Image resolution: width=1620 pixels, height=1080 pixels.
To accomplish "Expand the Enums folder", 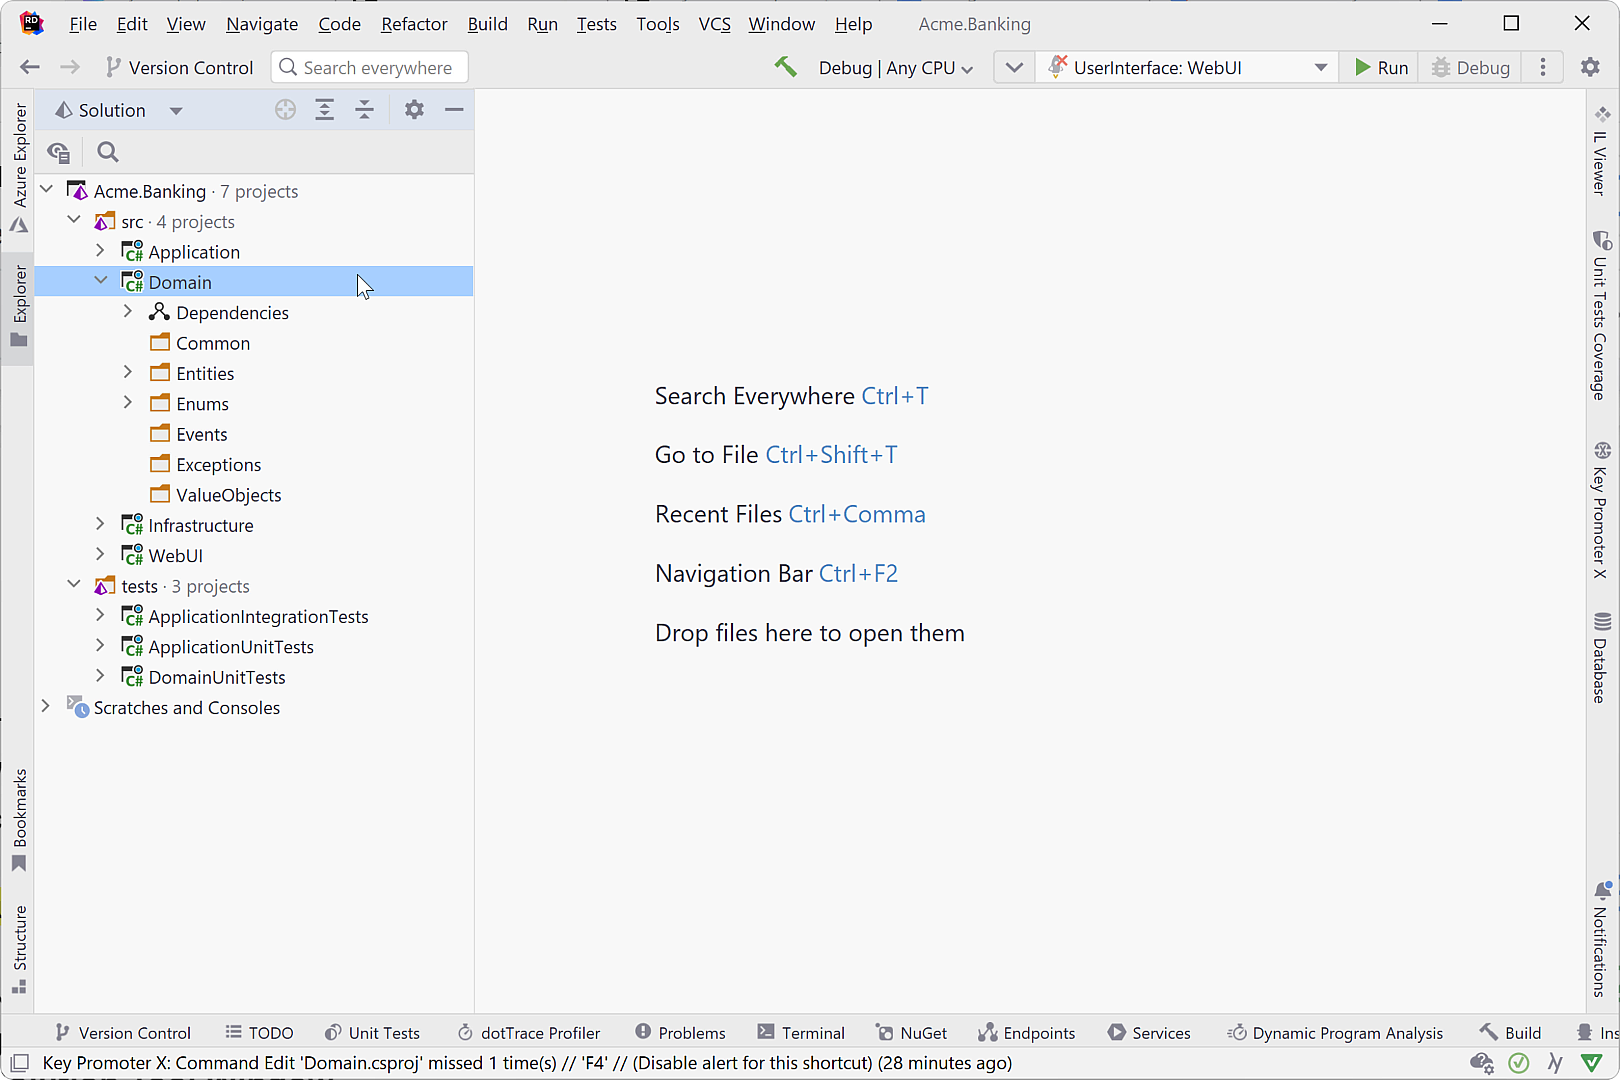I will pos(127,403).
